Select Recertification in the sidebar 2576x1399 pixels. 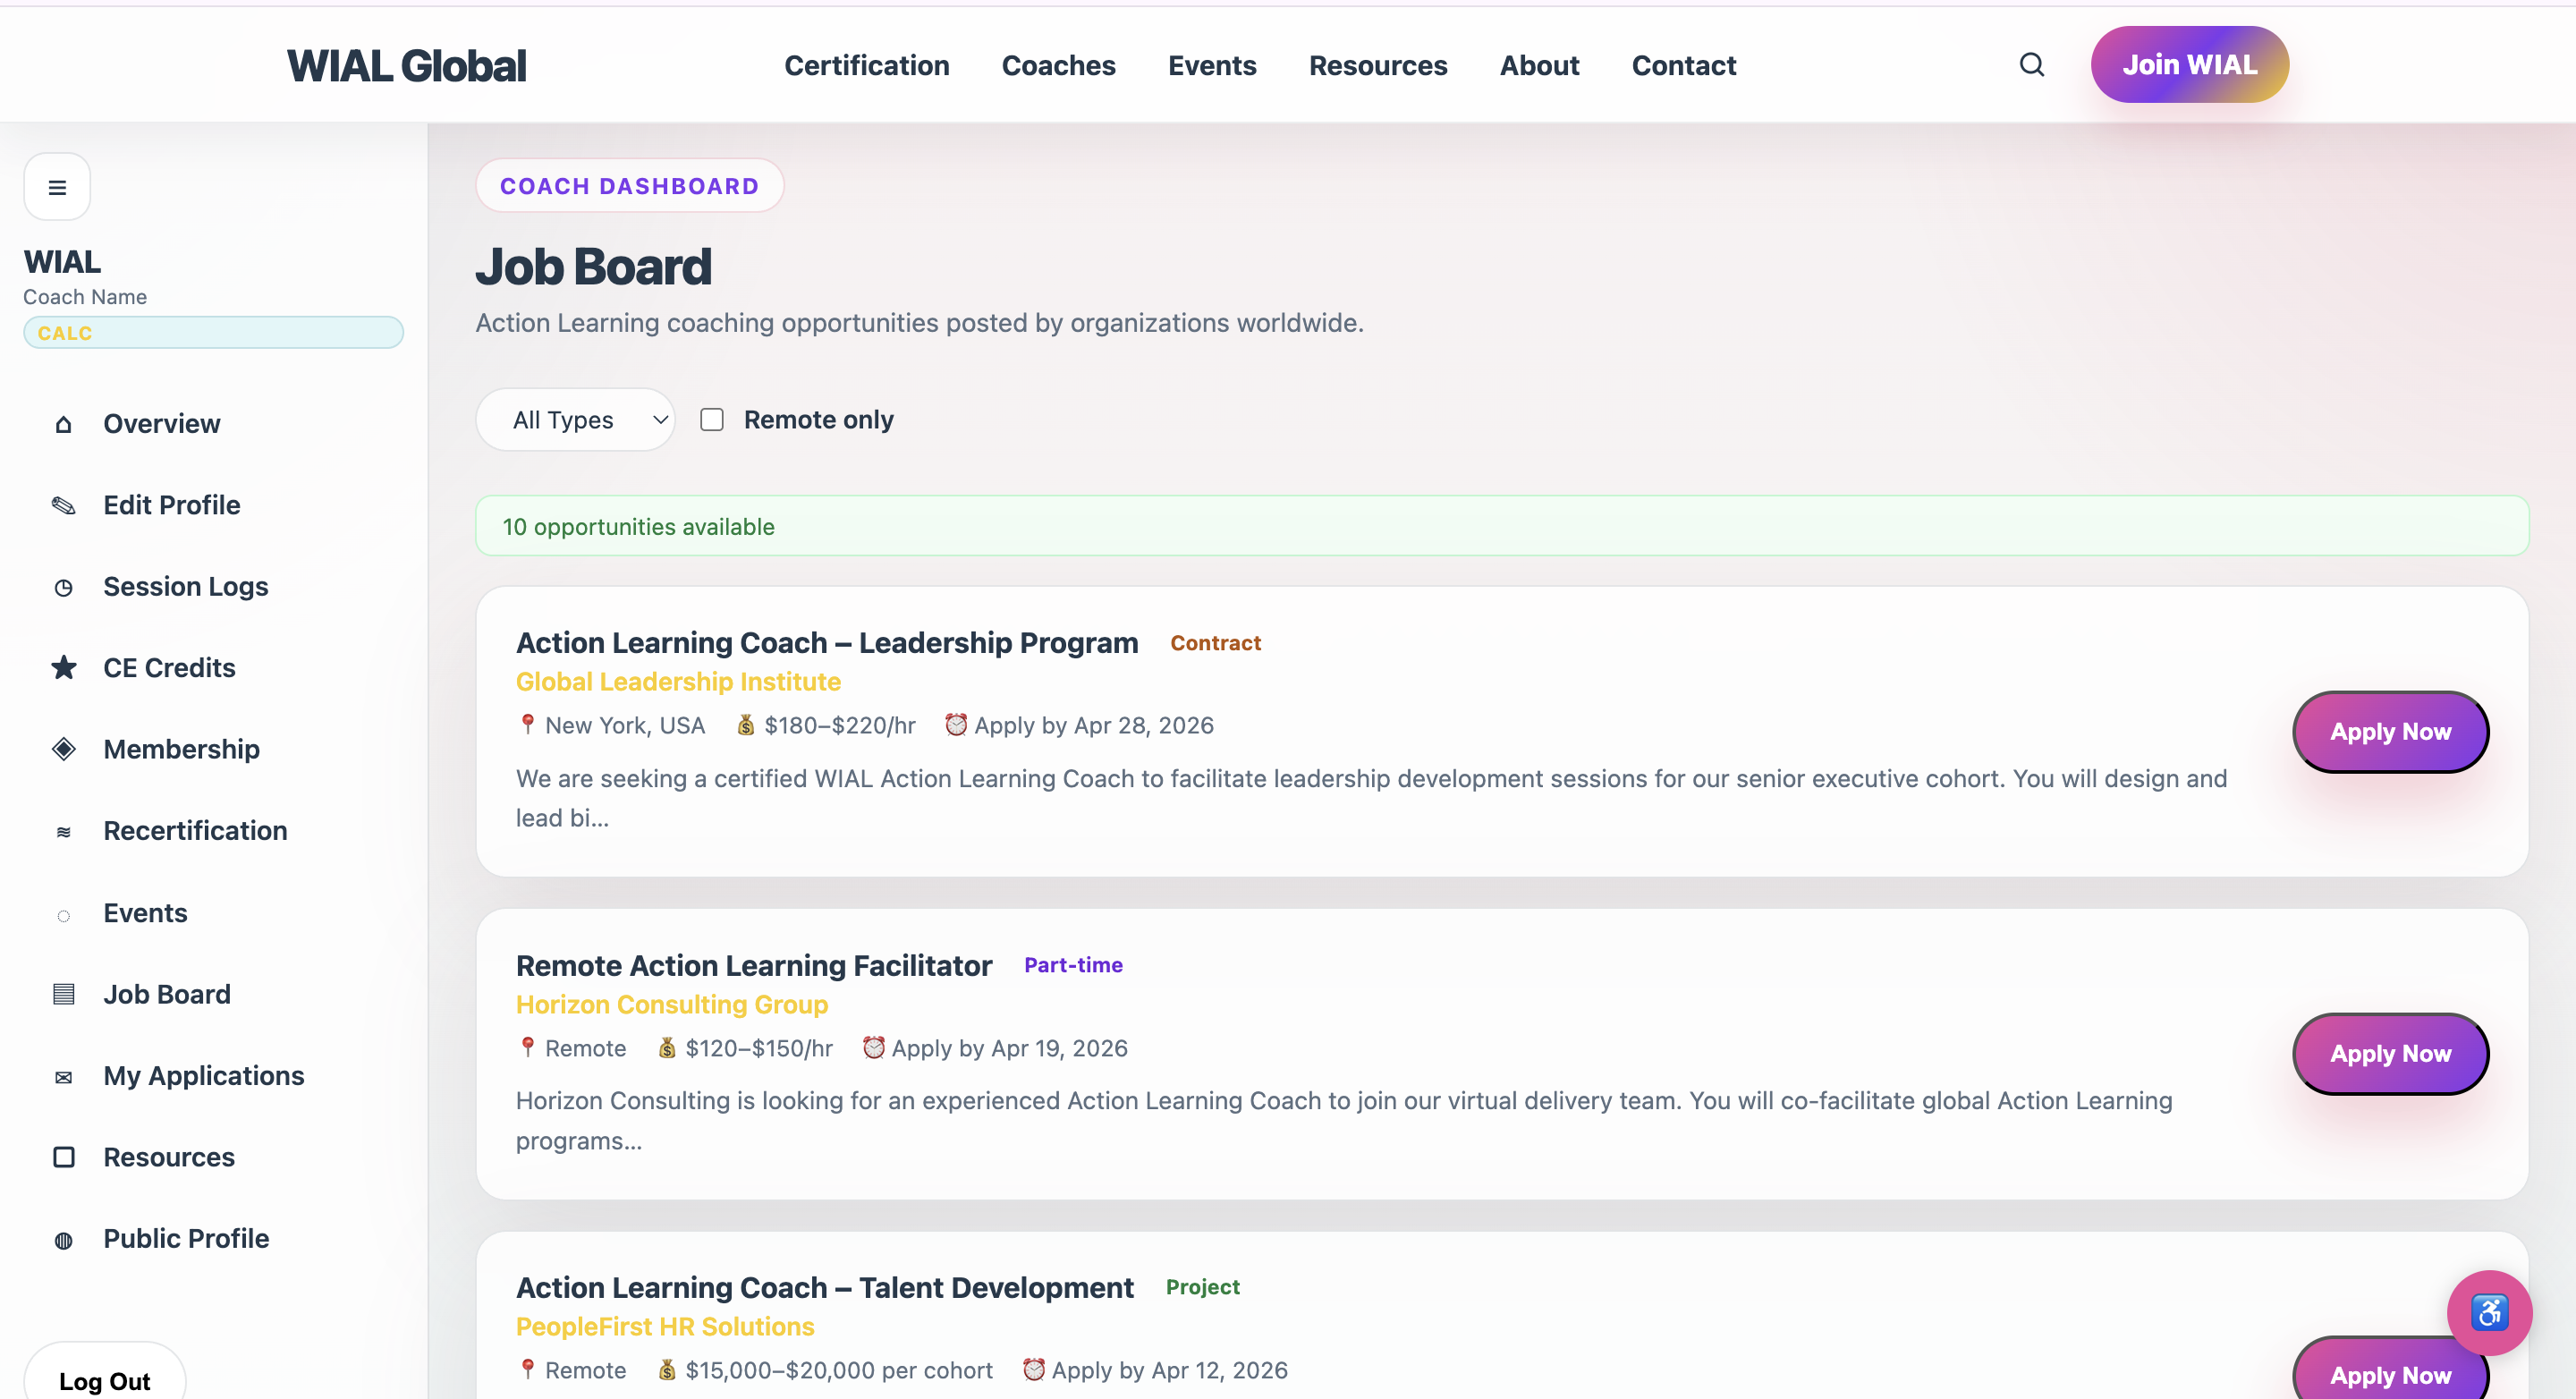coord(195,831)
